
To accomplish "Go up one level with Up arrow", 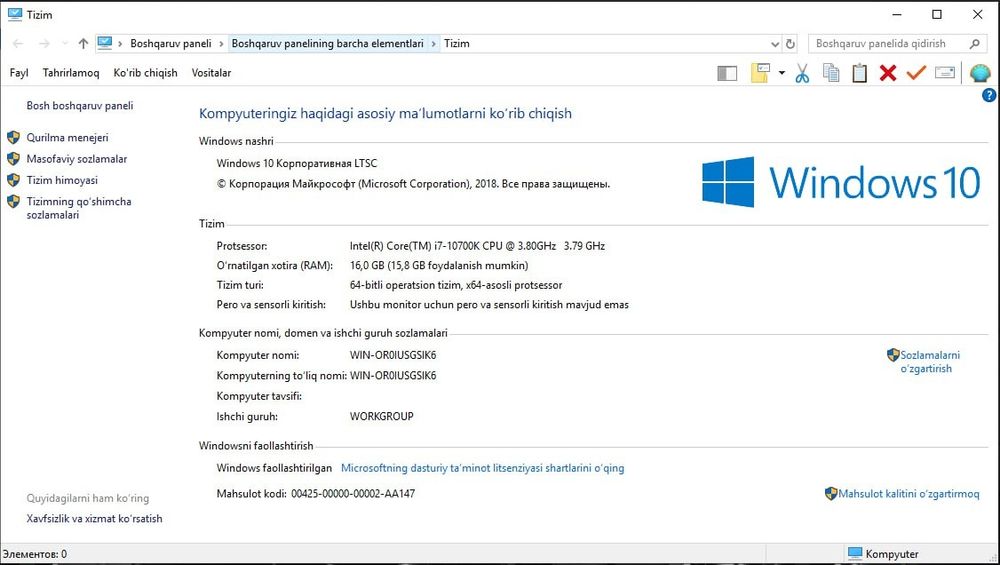I will pyautogui.click(x=83, y=43).
